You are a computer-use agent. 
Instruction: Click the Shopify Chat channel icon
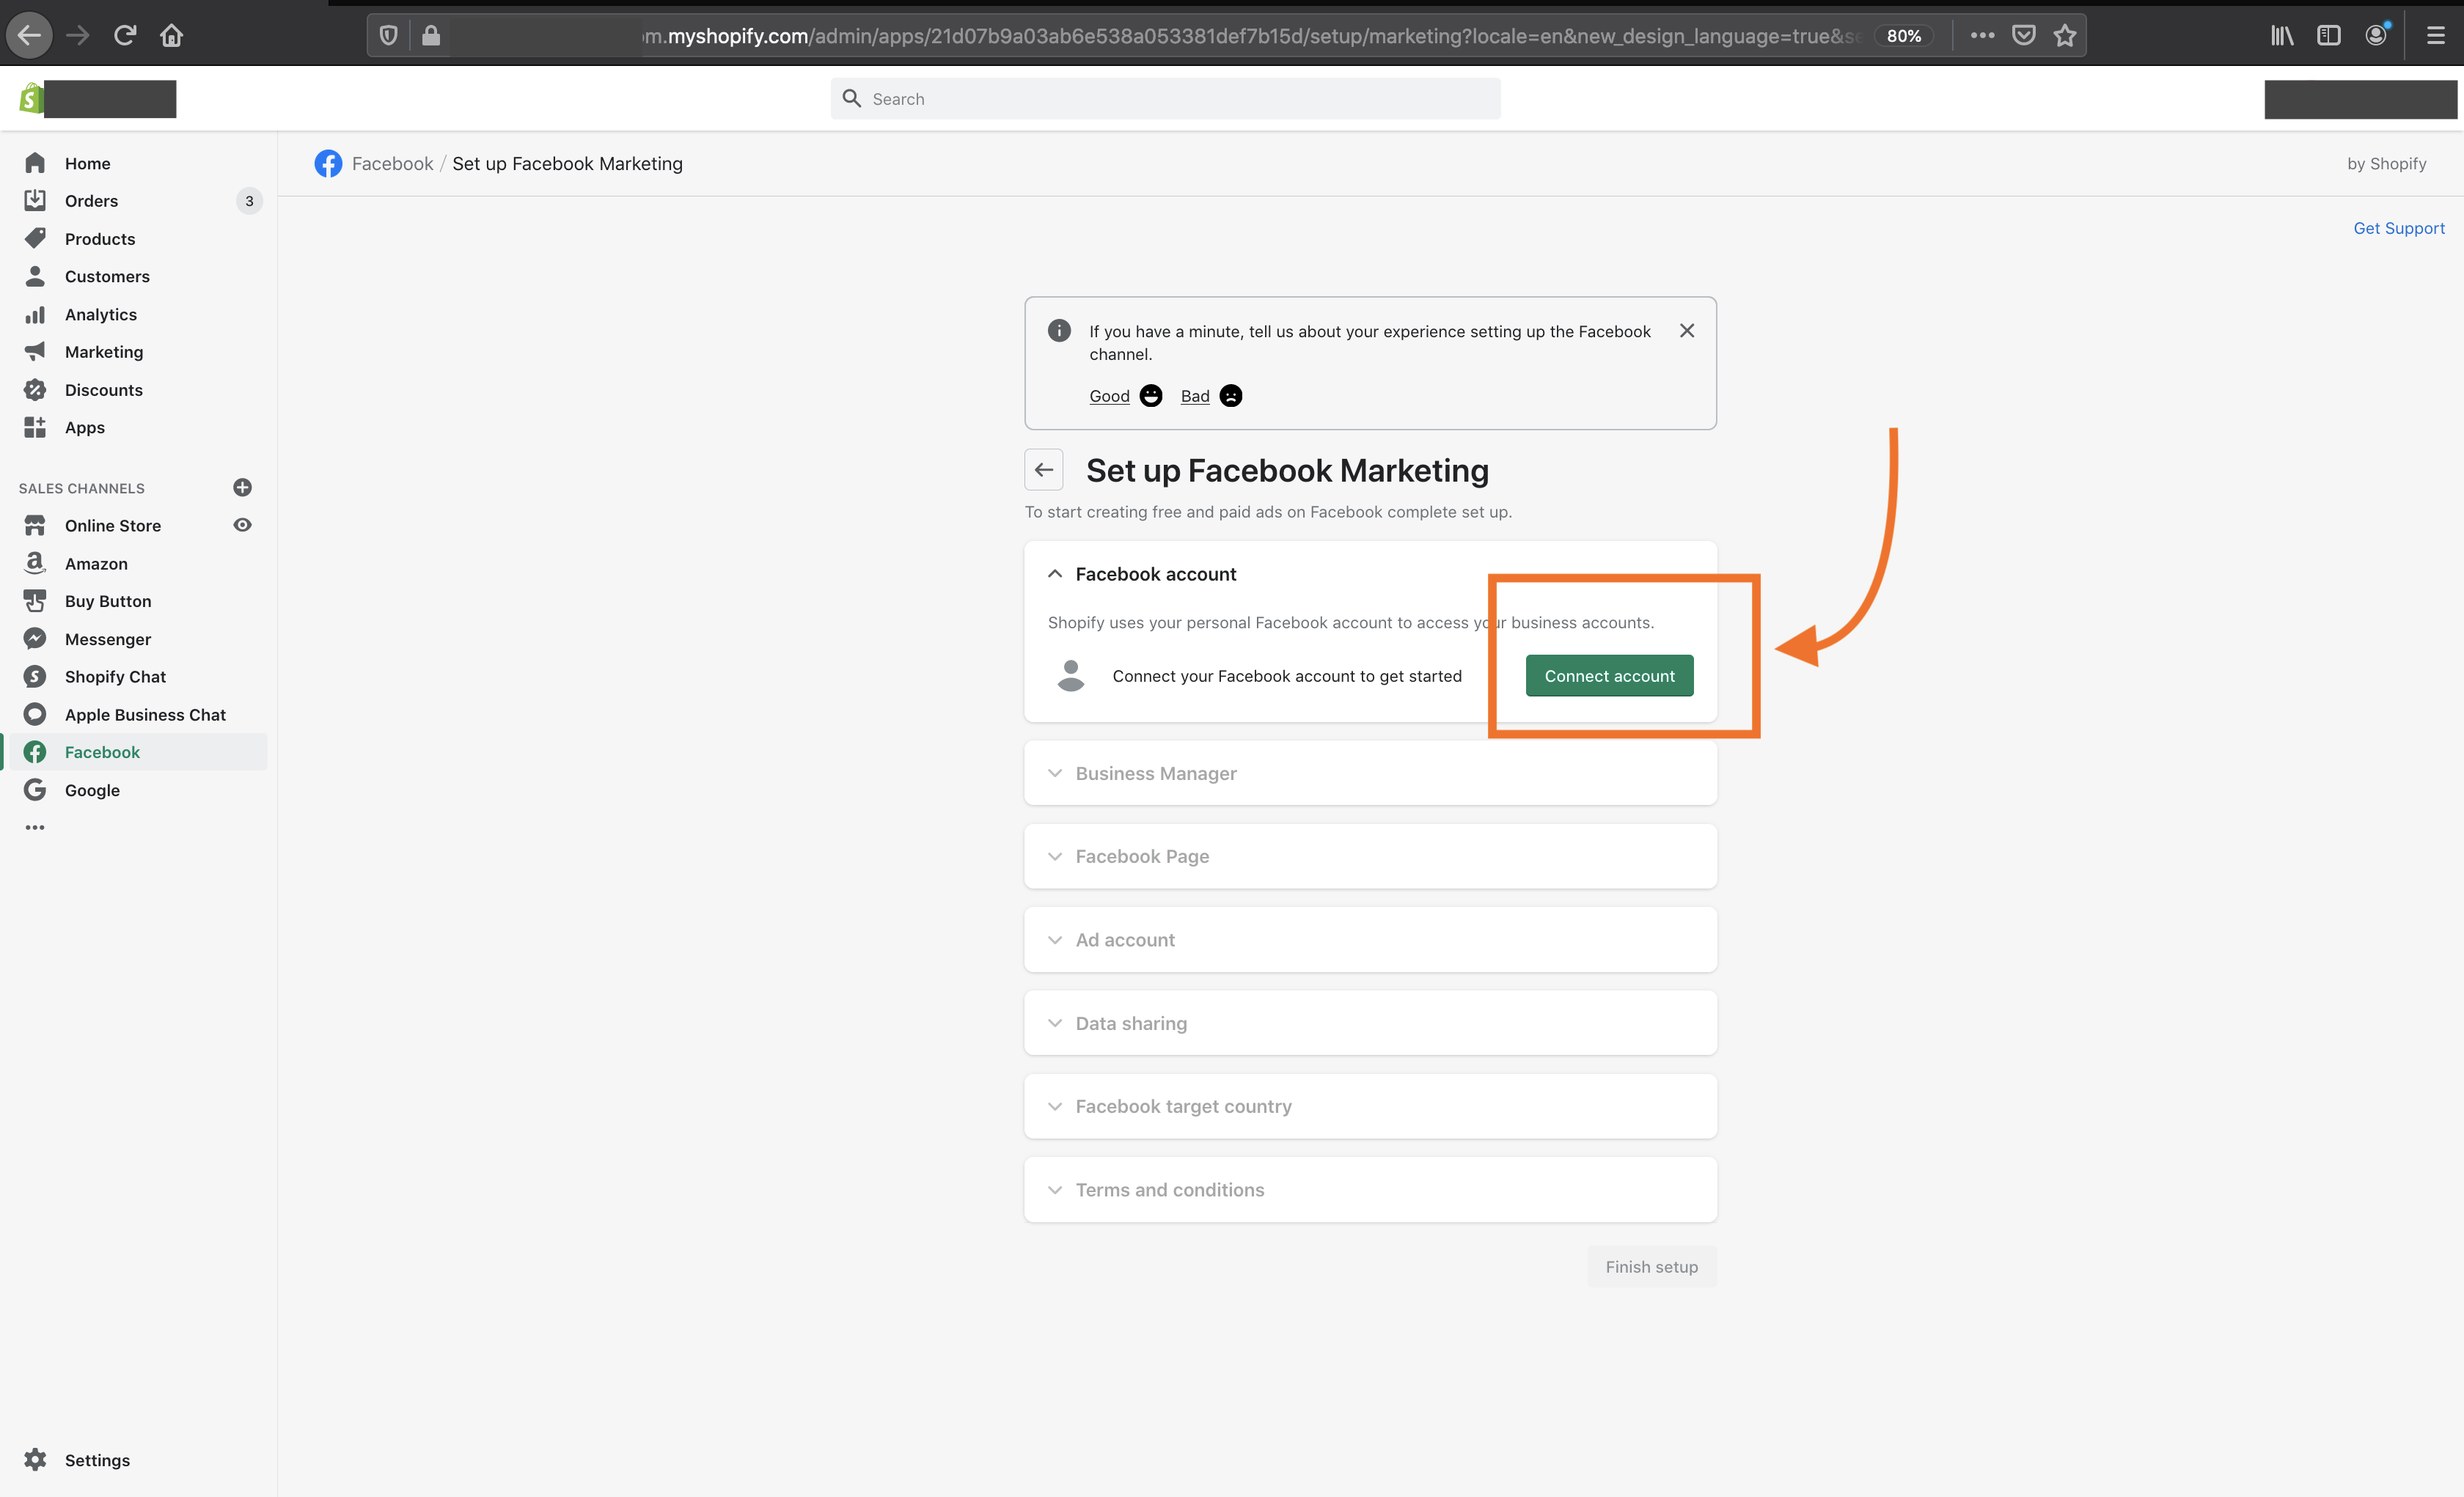35,677
